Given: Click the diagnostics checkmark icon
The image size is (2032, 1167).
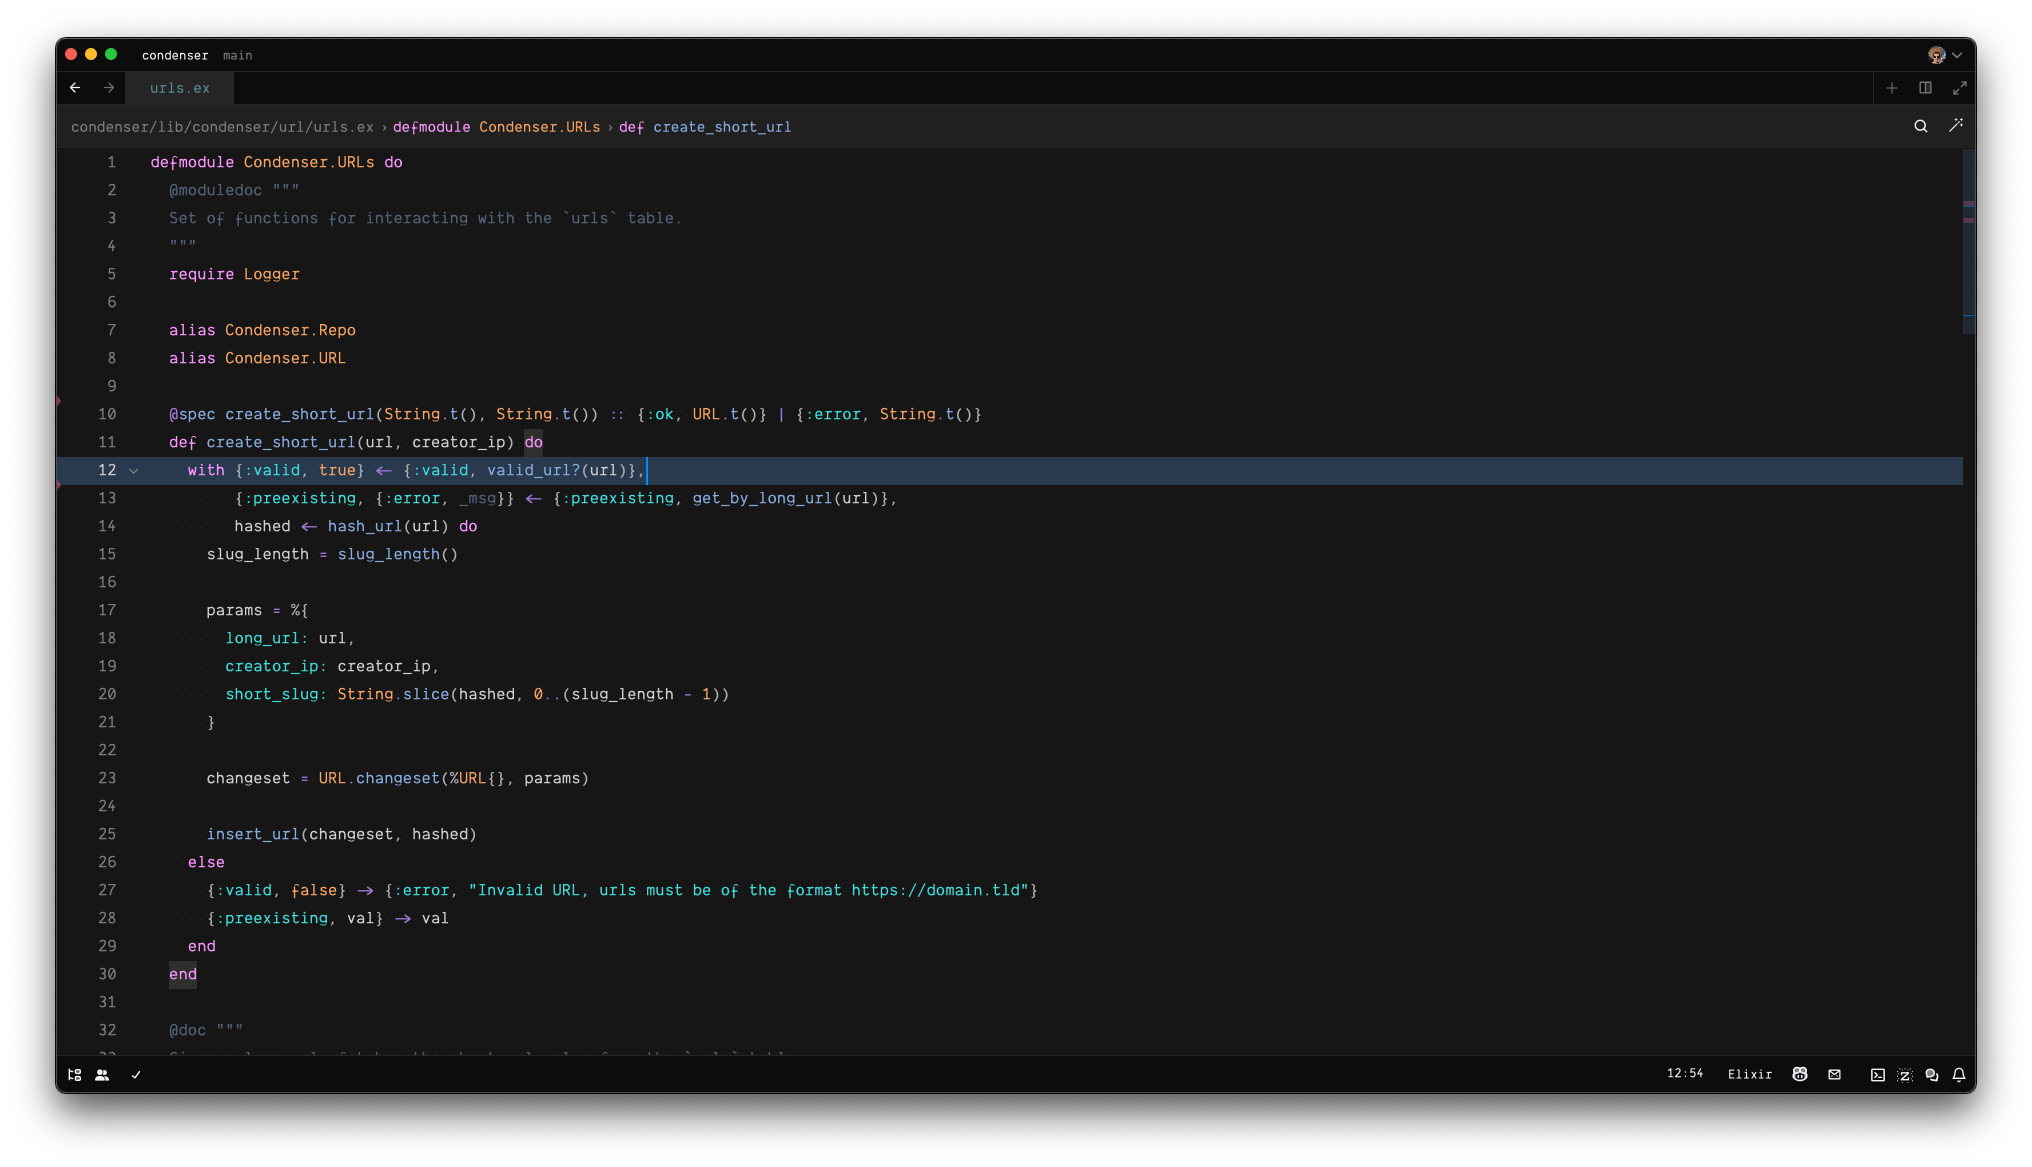Looking at the screenshot, I should coord(136,1075).
